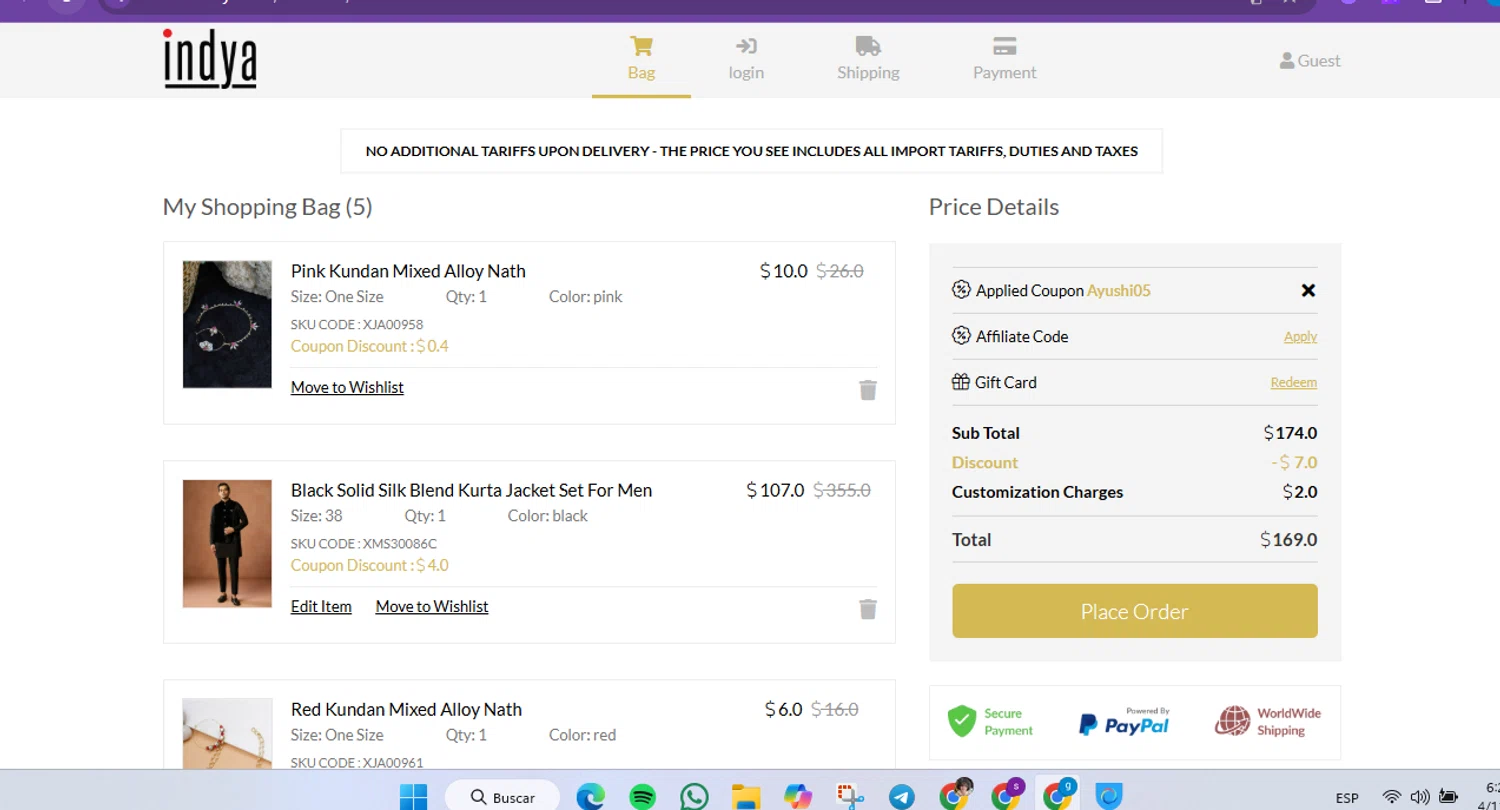Image resolution: width=1500 pixels, height=810 pixels.
Task: Open Spotify from the taskbar
Action: point(643,797)
